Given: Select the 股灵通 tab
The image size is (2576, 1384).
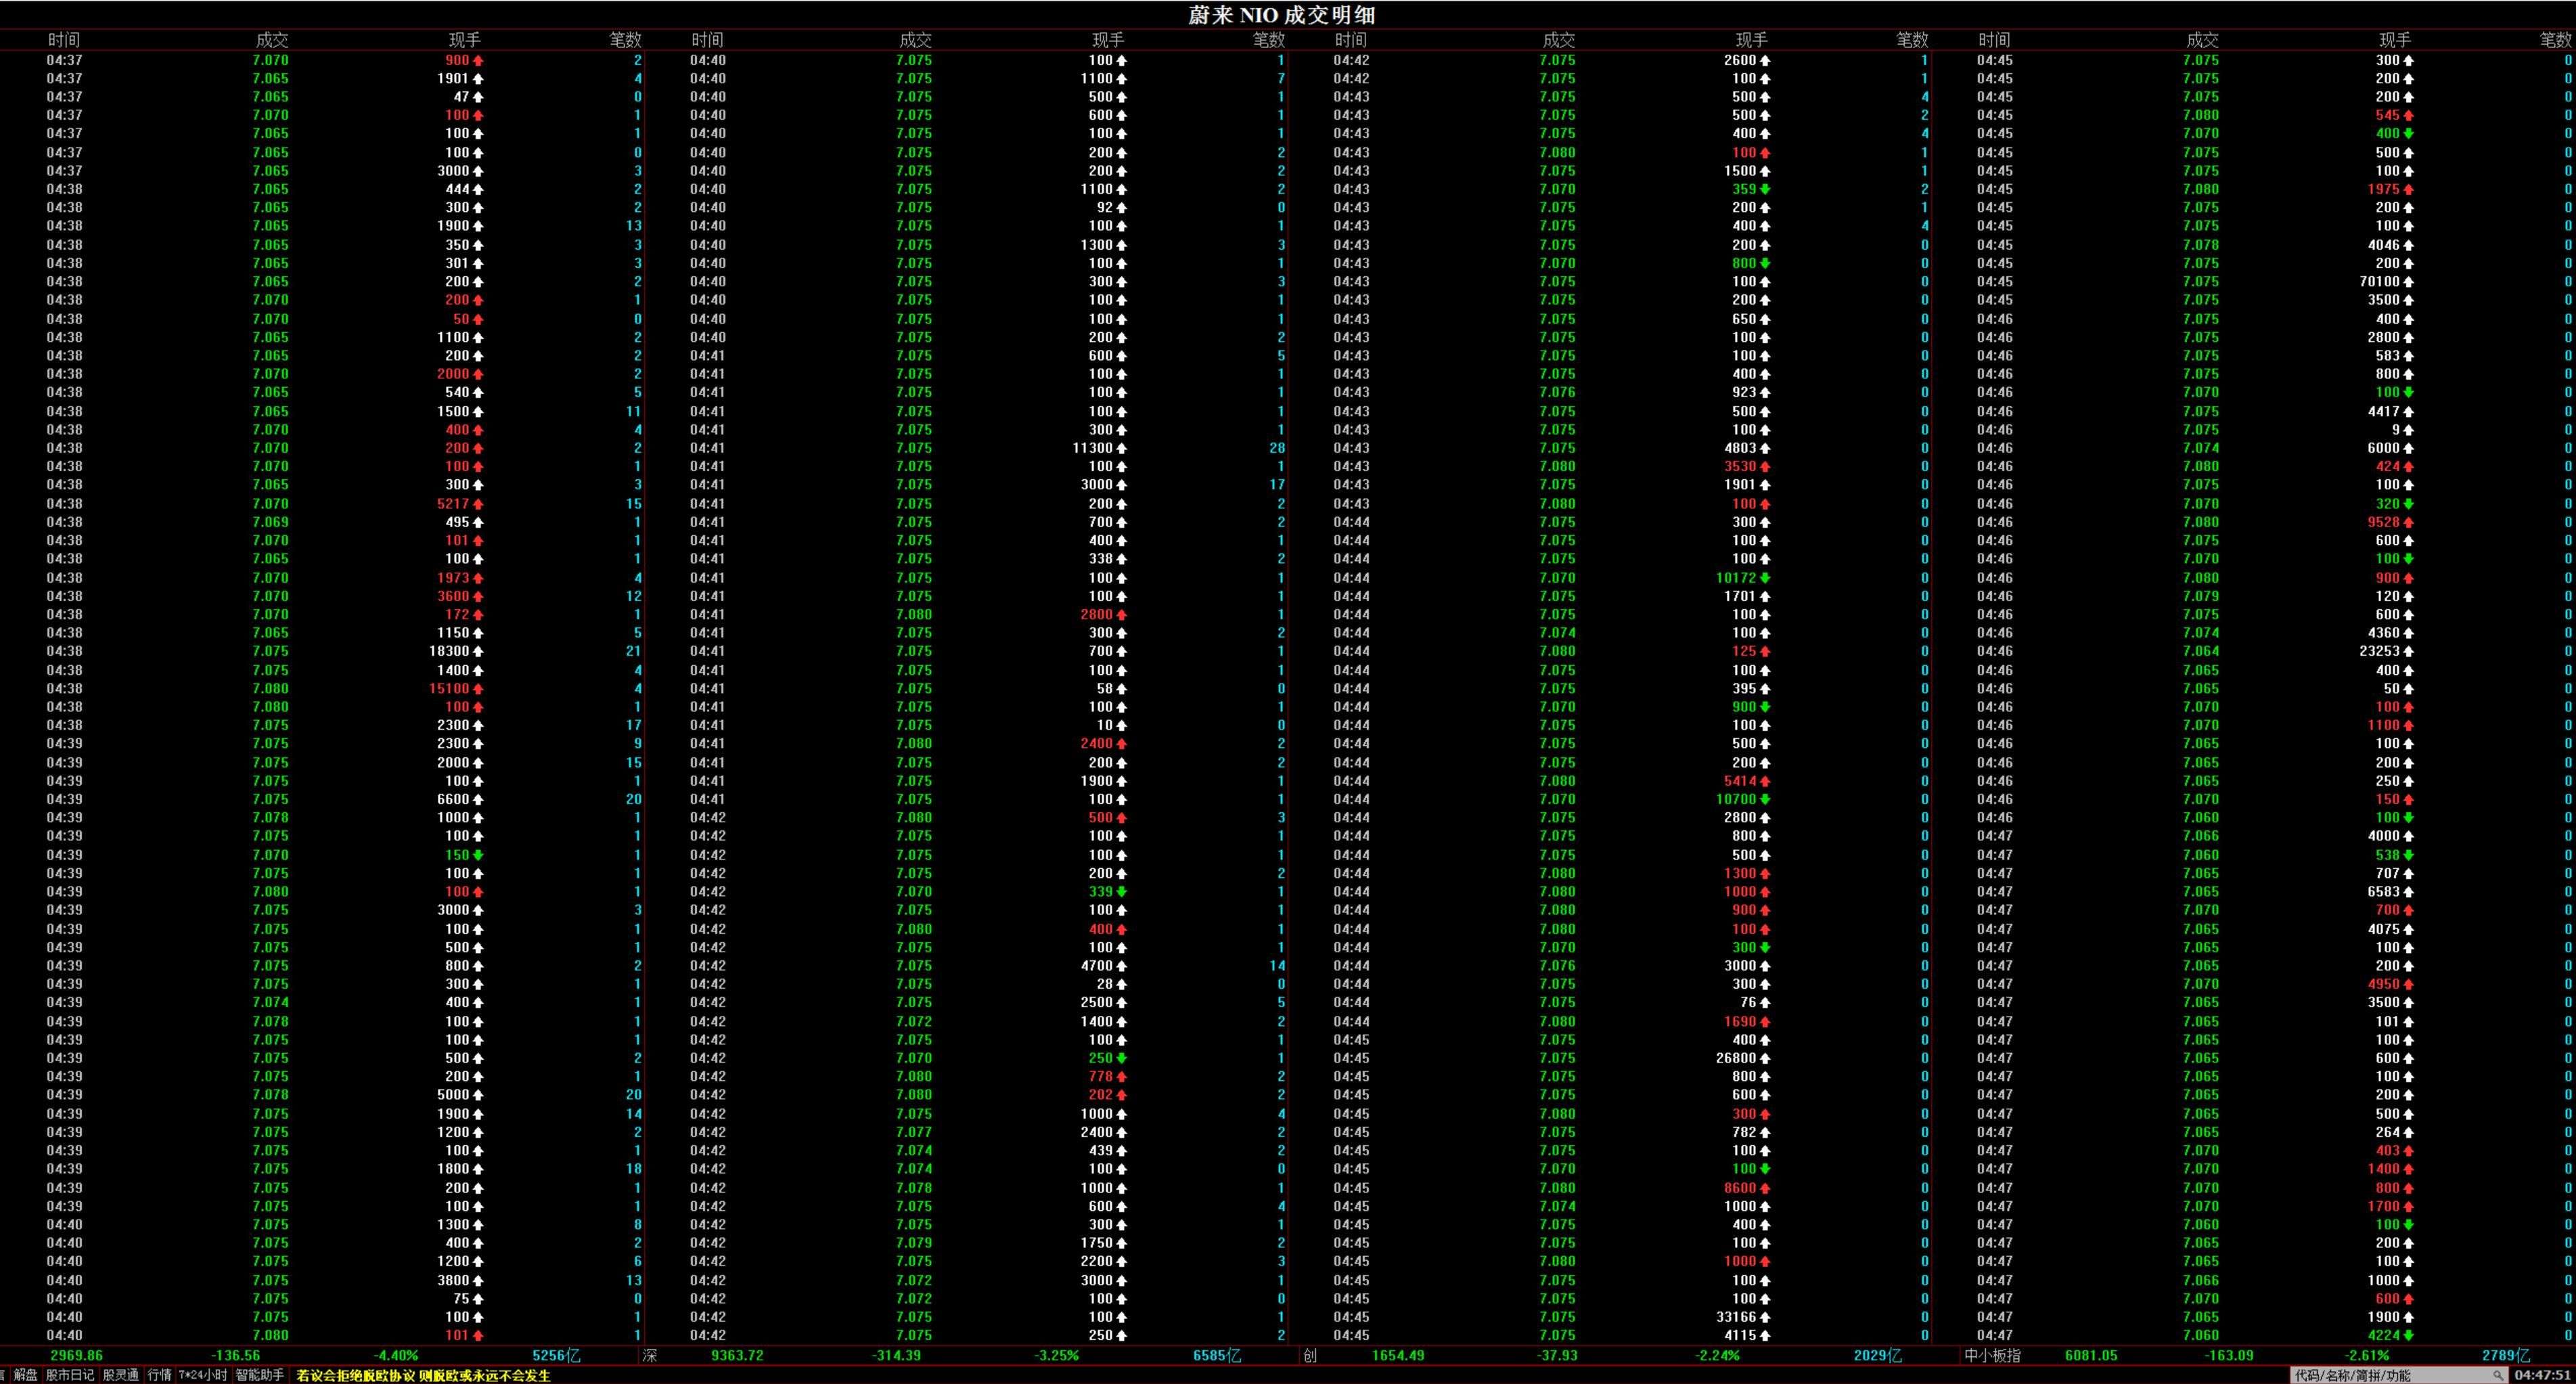Looking at the screenshot, I should [121, 1376].
